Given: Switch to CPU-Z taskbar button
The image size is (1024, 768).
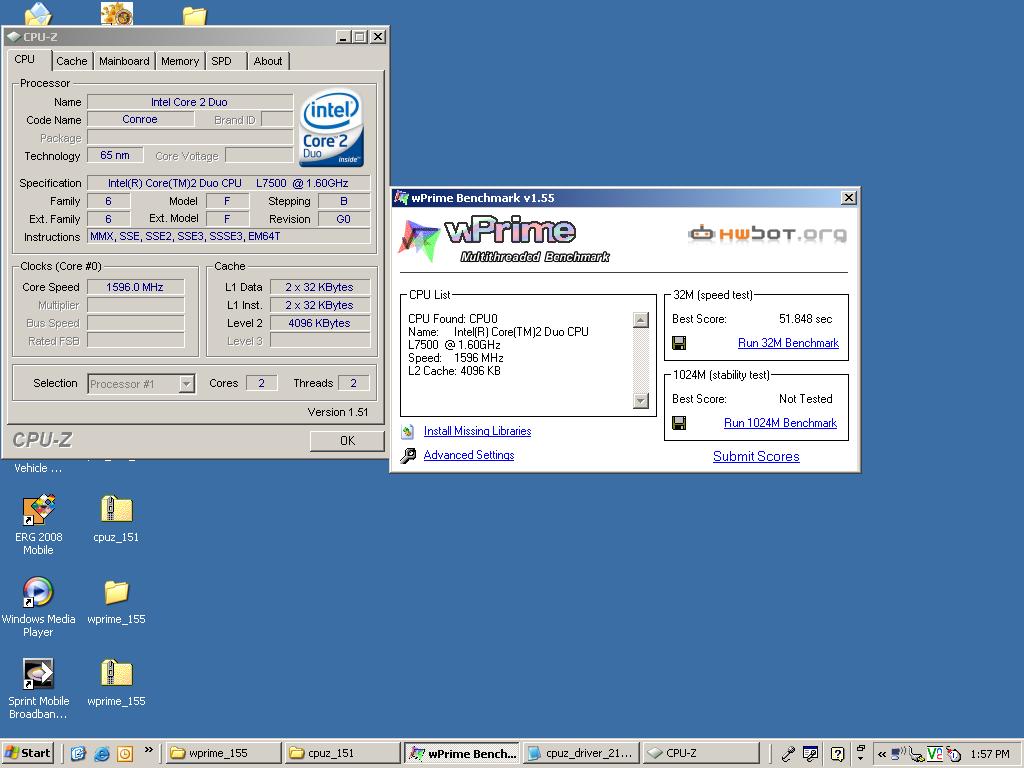Looking at the screenshot, I should coord(701,753).
